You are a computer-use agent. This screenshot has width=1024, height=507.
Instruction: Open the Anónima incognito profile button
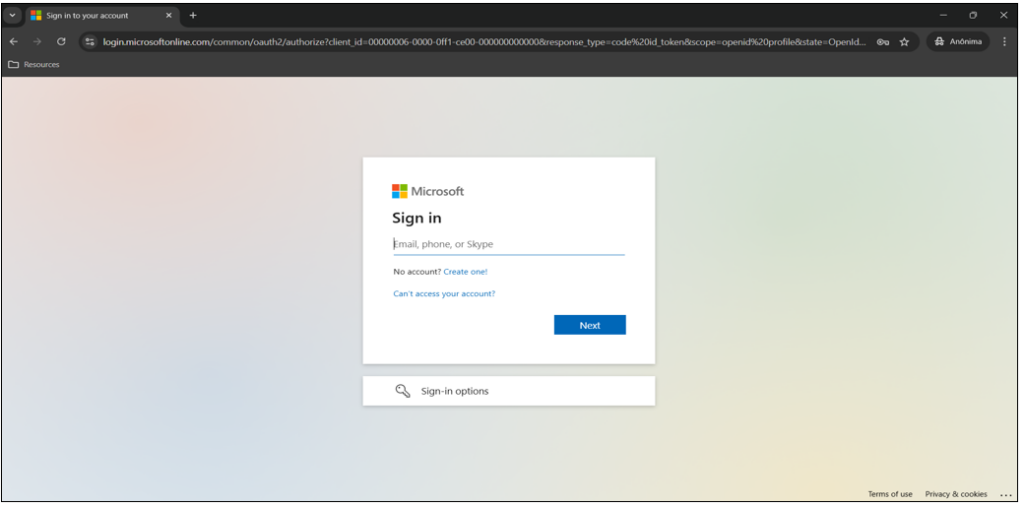958,42
